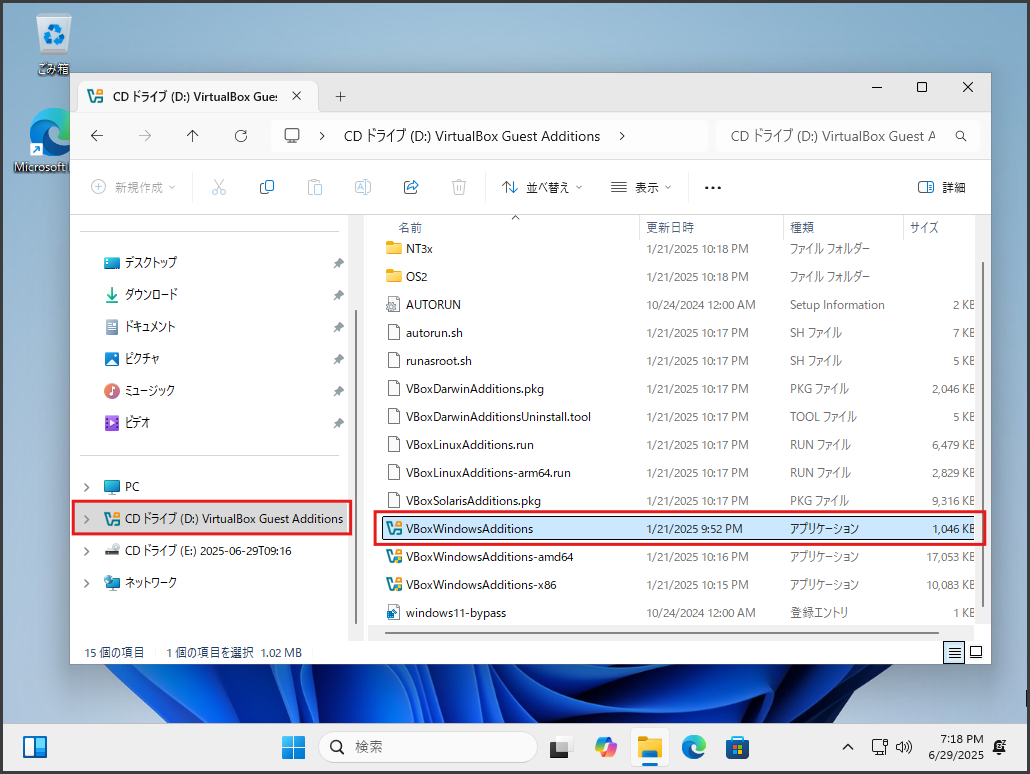This screenshot has height=774, width=1030.
Task: Select windows11-bypass registry file
Action: tap(456, 613)
